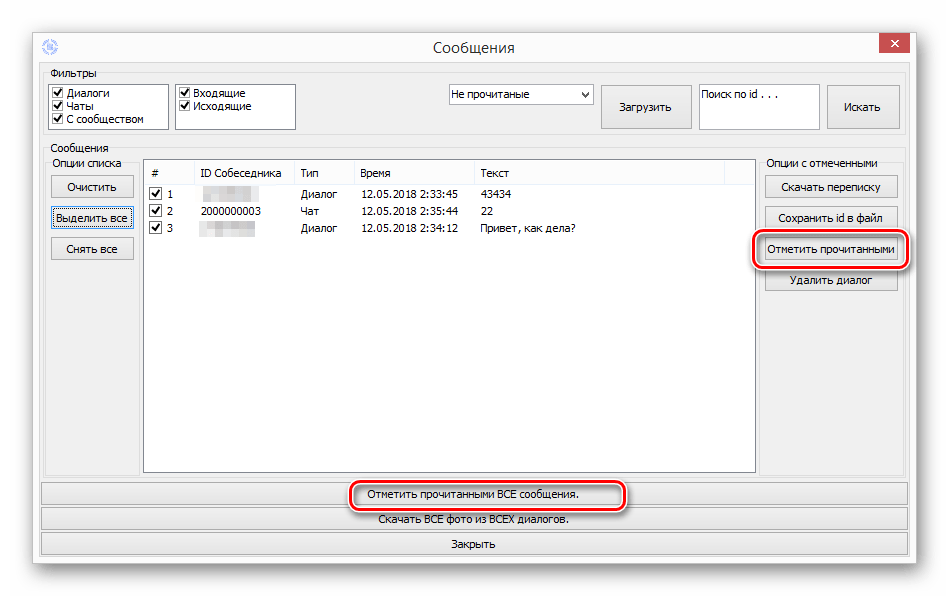
Task: Click Скачать ВСЕ фото из ВСЕХ диалогов
Action: point(474,519)
